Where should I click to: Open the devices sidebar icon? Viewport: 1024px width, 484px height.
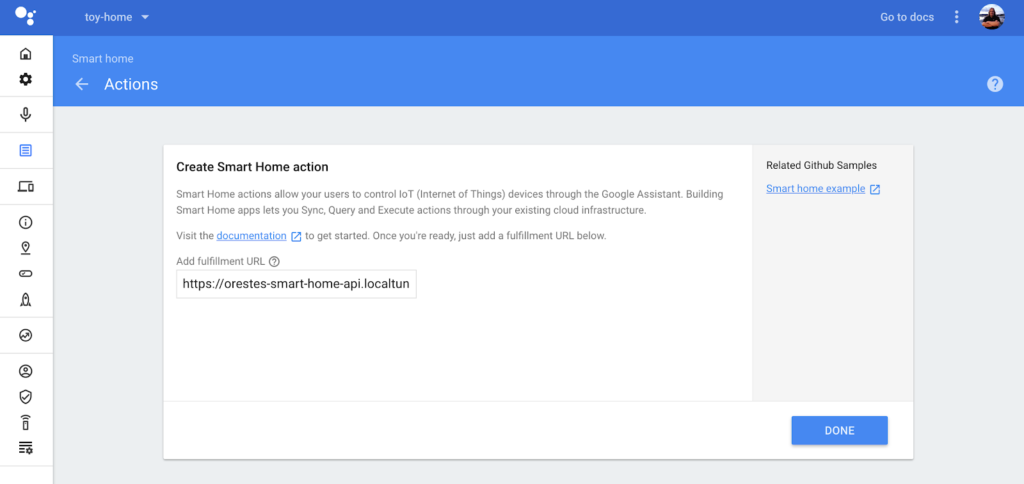point(25,187)
